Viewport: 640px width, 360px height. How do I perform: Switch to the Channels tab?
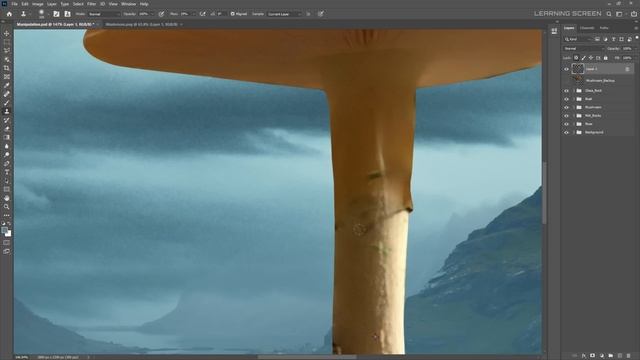click(587, 28)
